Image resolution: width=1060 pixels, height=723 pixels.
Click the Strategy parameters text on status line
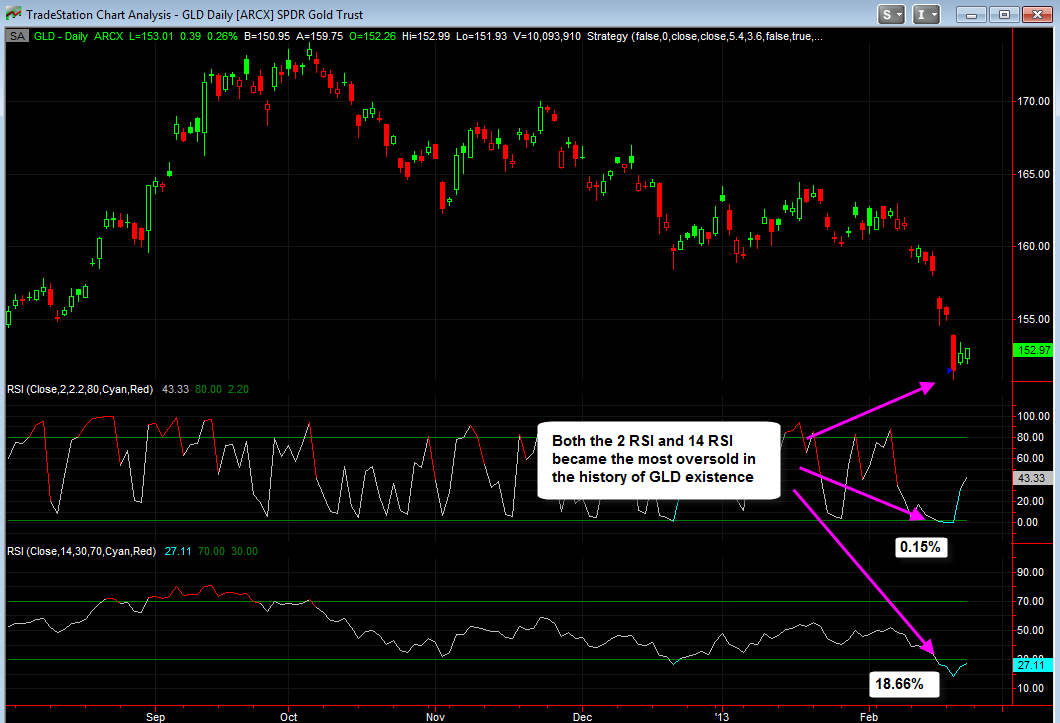705,37
